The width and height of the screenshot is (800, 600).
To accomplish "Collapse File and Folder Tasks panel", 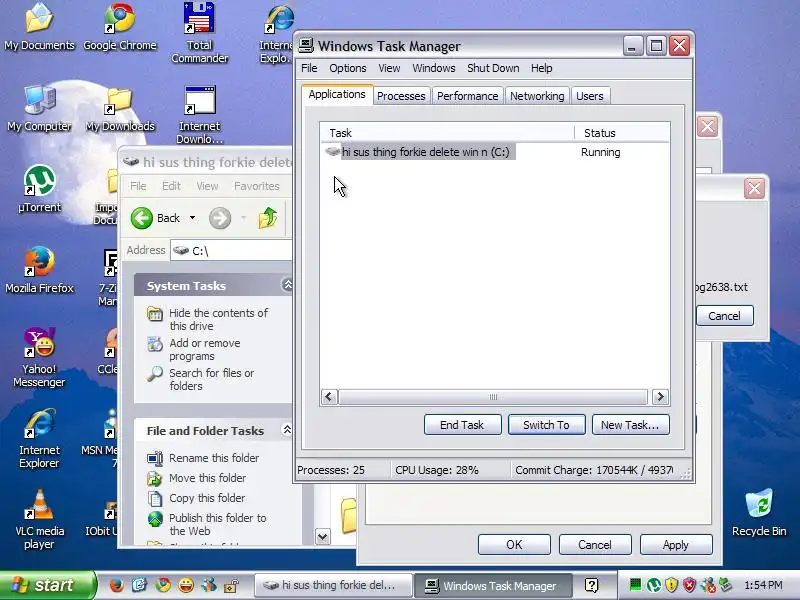I will point(287,430).
